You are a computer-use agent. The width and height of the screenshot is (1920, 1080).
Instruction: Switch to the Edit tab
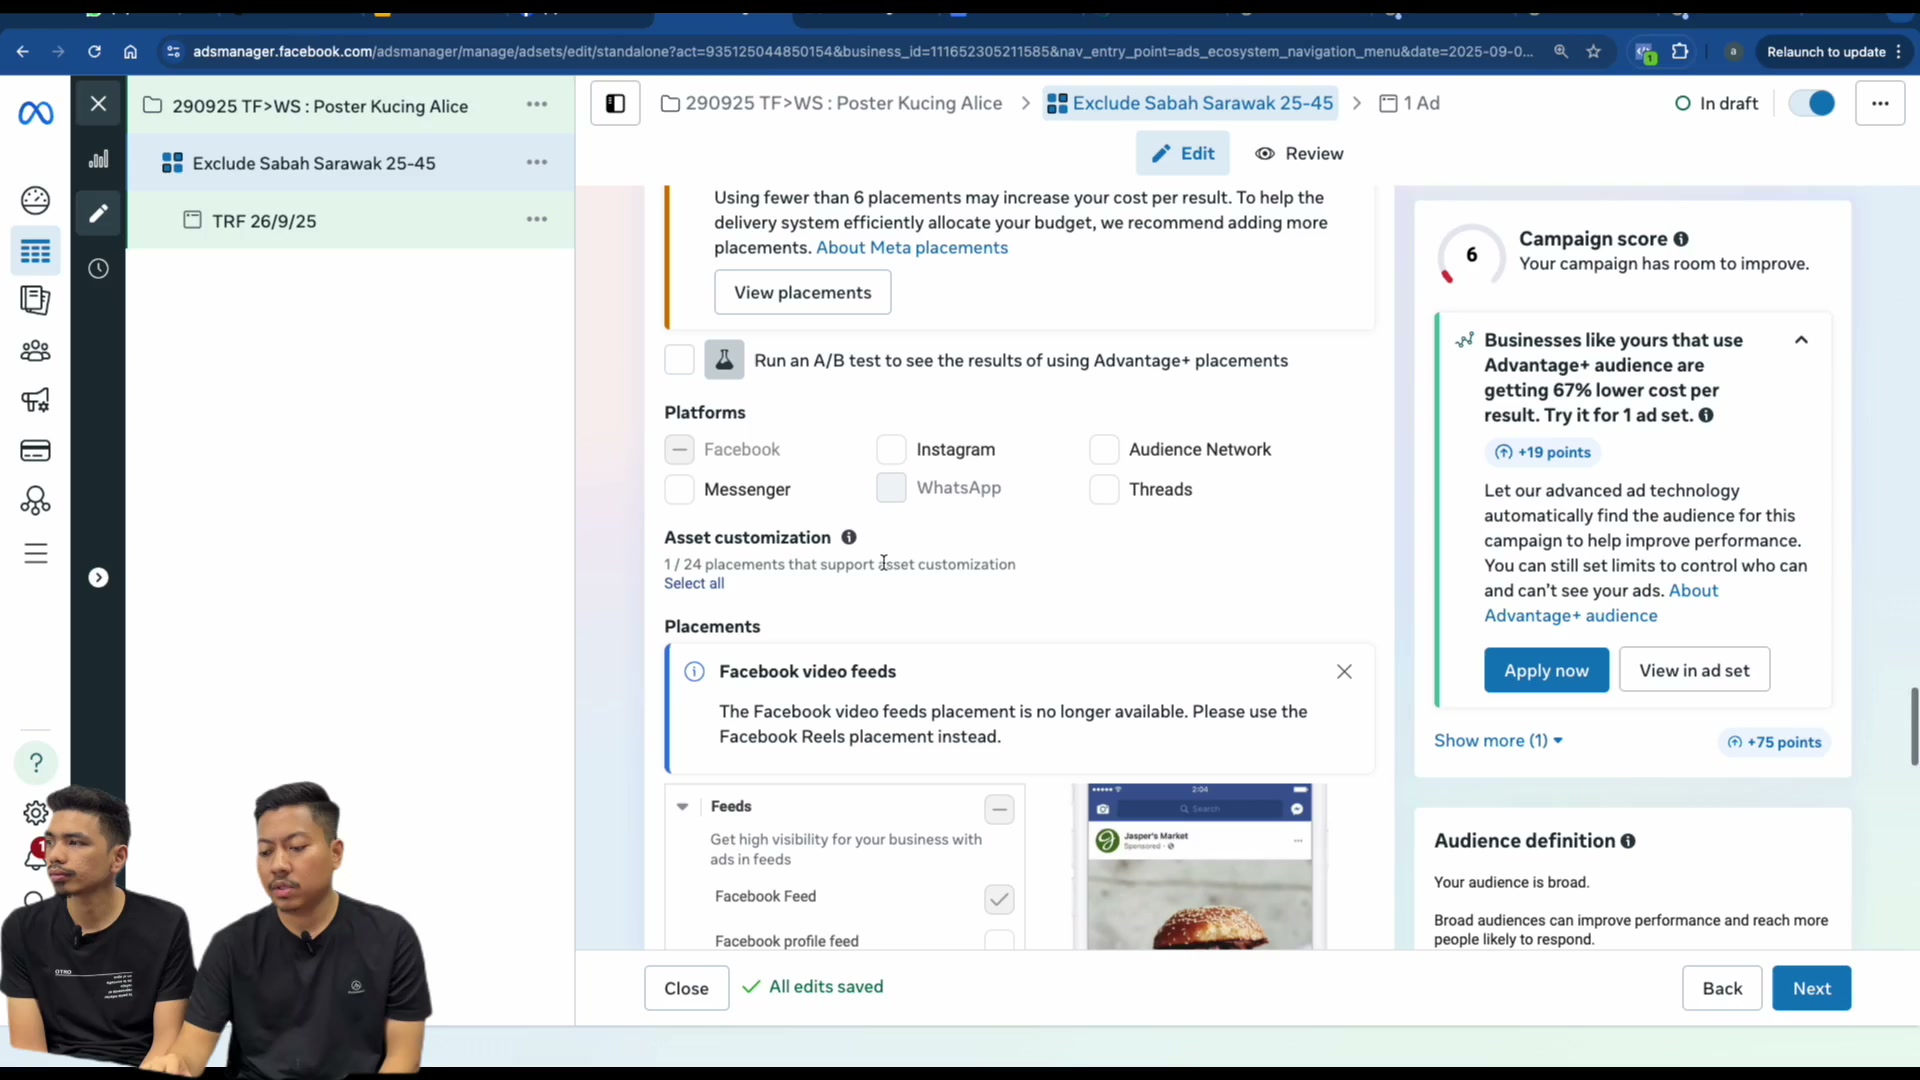tap(1182, 154)
